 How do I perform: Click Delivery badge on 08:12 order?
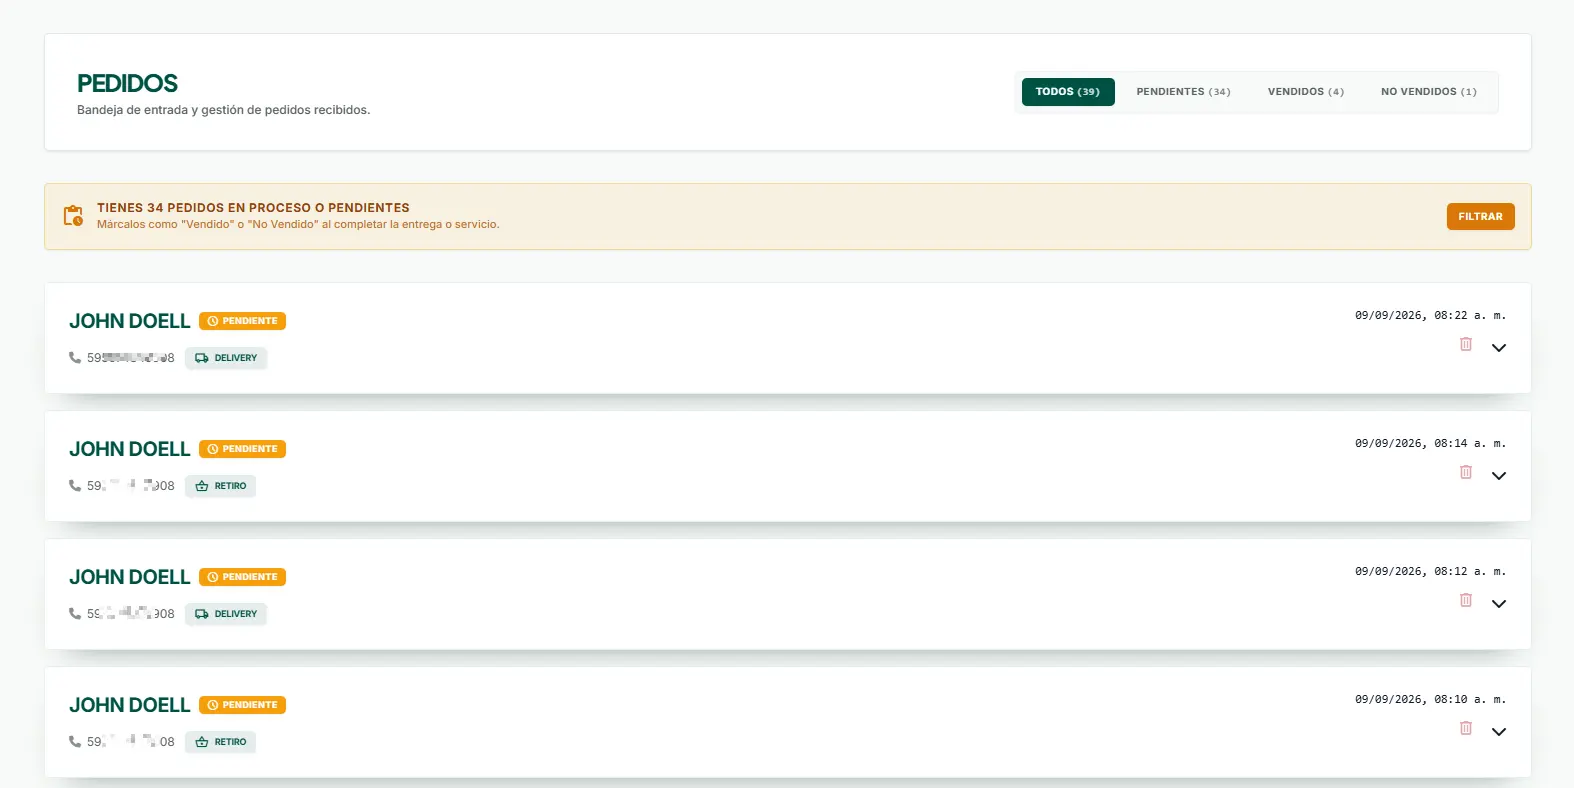pos(226,614)
